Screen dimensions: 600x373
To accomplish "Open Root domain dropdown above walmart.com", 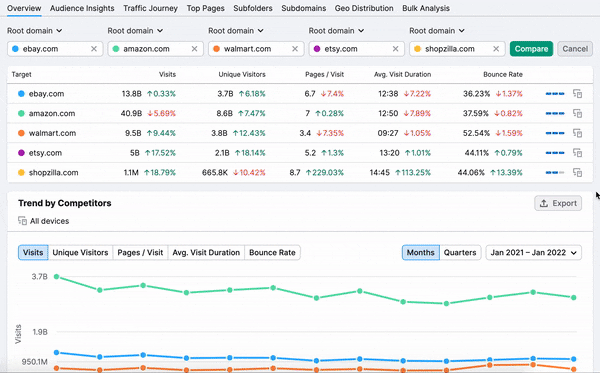I will click(x=236, y=31).
